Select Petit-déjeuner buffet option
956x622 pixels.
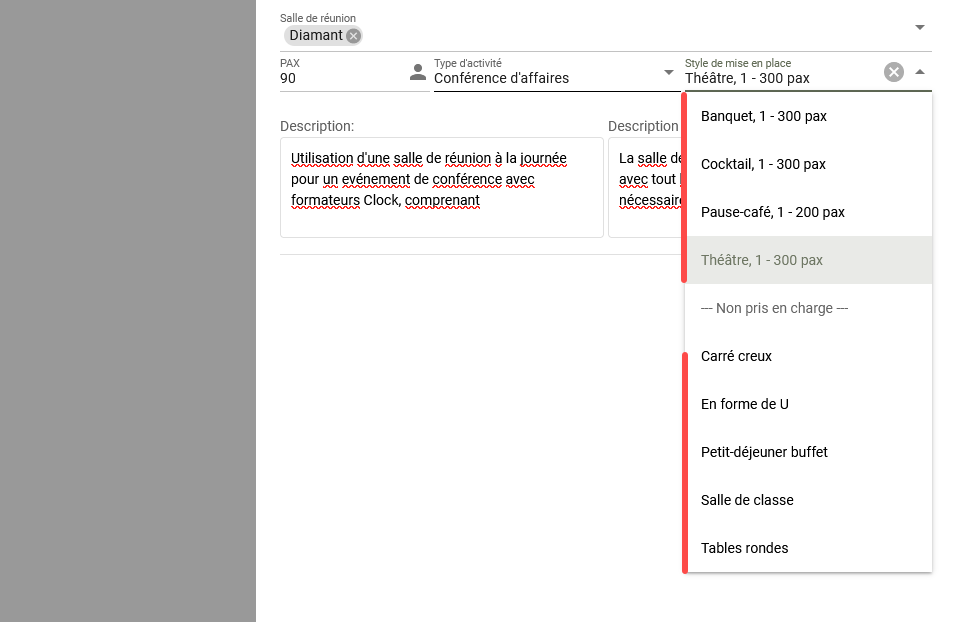point(808,452)
